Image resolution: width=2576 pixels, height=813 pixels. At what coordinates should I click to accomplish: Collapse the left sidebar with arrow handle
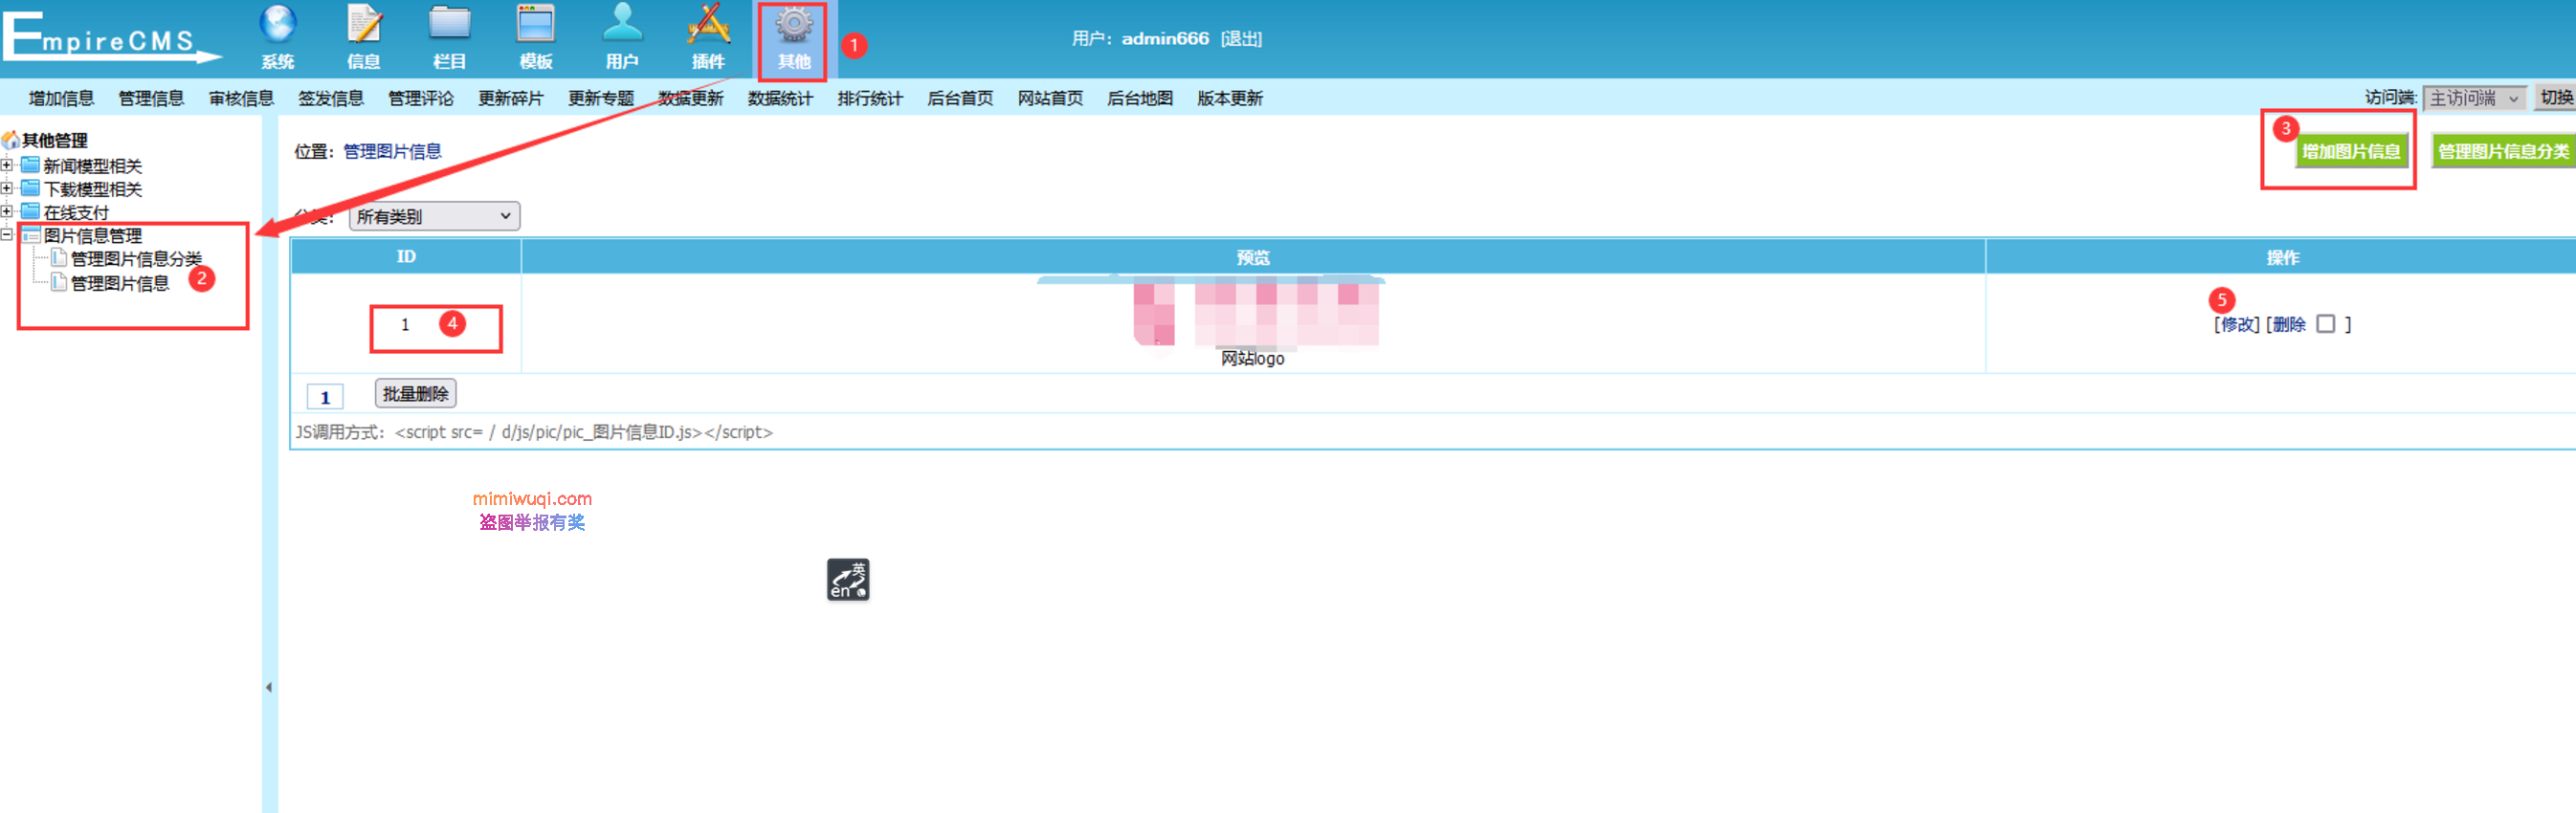pyautogui.click(x=269, y=687)
